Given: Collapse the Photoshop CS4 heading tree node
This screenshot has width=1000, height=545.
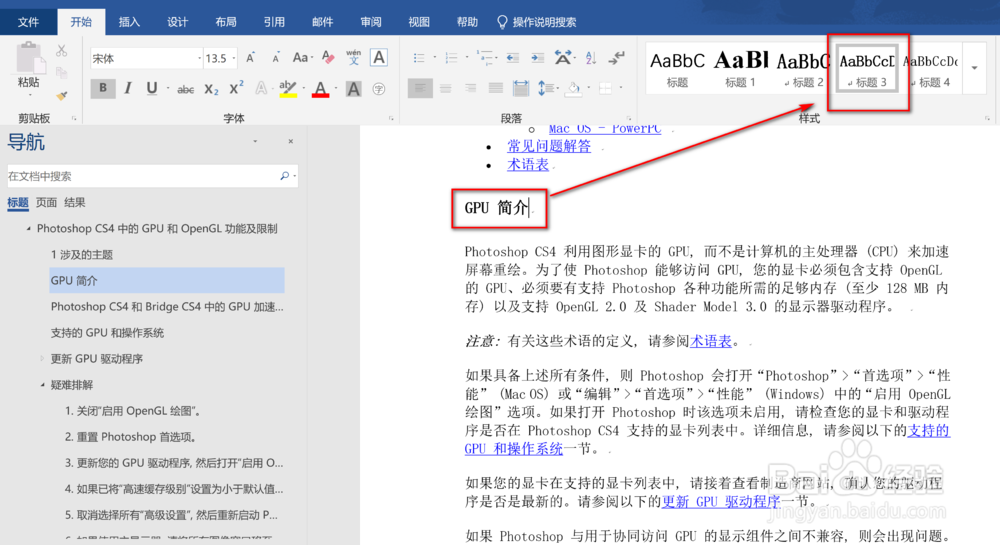Looking at the screenshot, I should click(28, 228).
